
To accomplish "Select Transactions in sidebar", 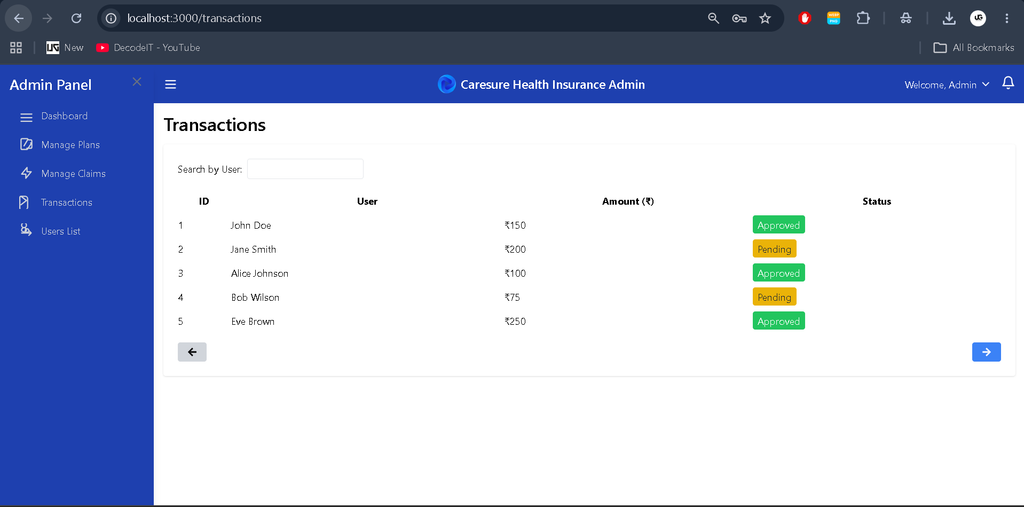I will tap(67, 203).
